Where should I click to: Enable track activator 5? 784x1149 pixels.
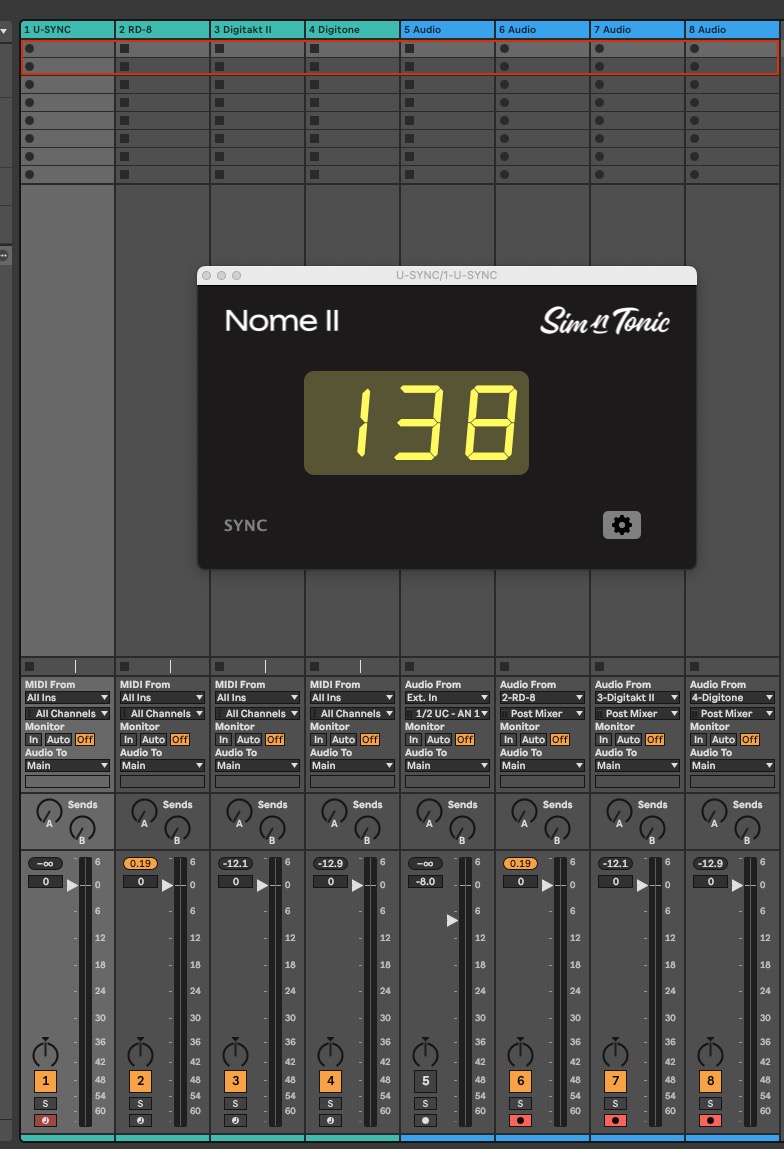(425, 1081)
